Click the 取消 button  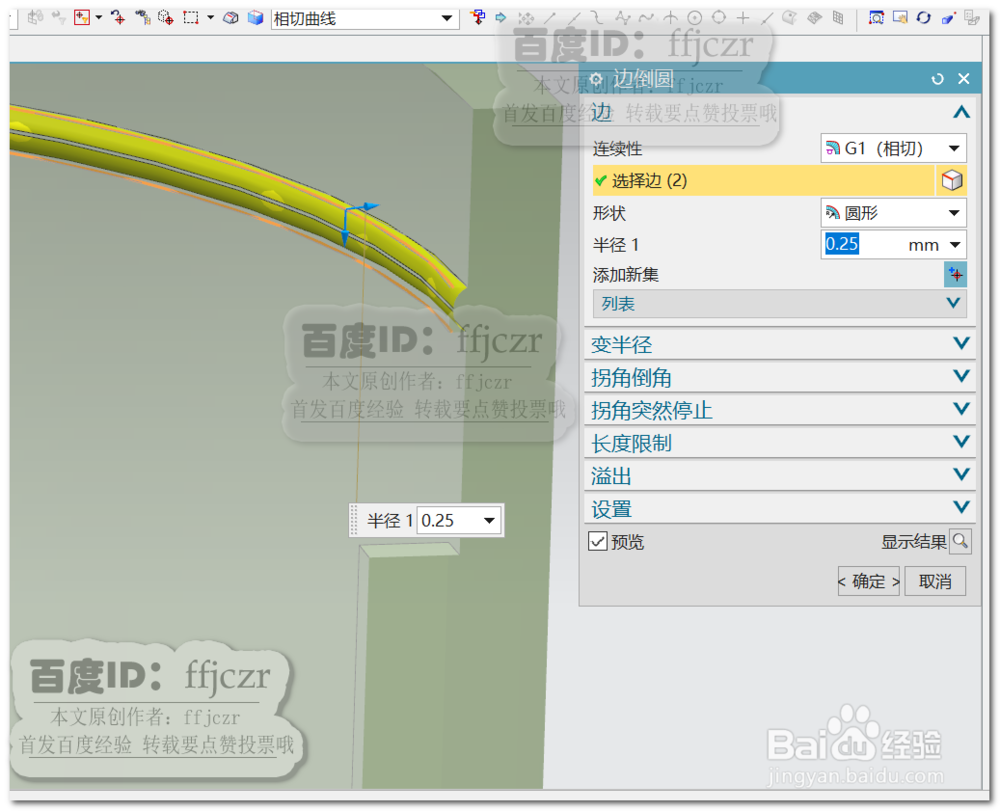[x=935, y=581]
